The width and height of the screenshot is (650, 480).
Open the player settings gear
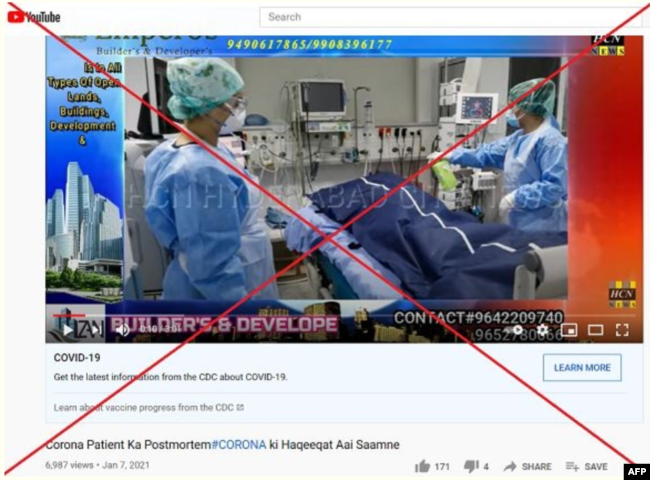pyautogui.click(x=542, y=329)
